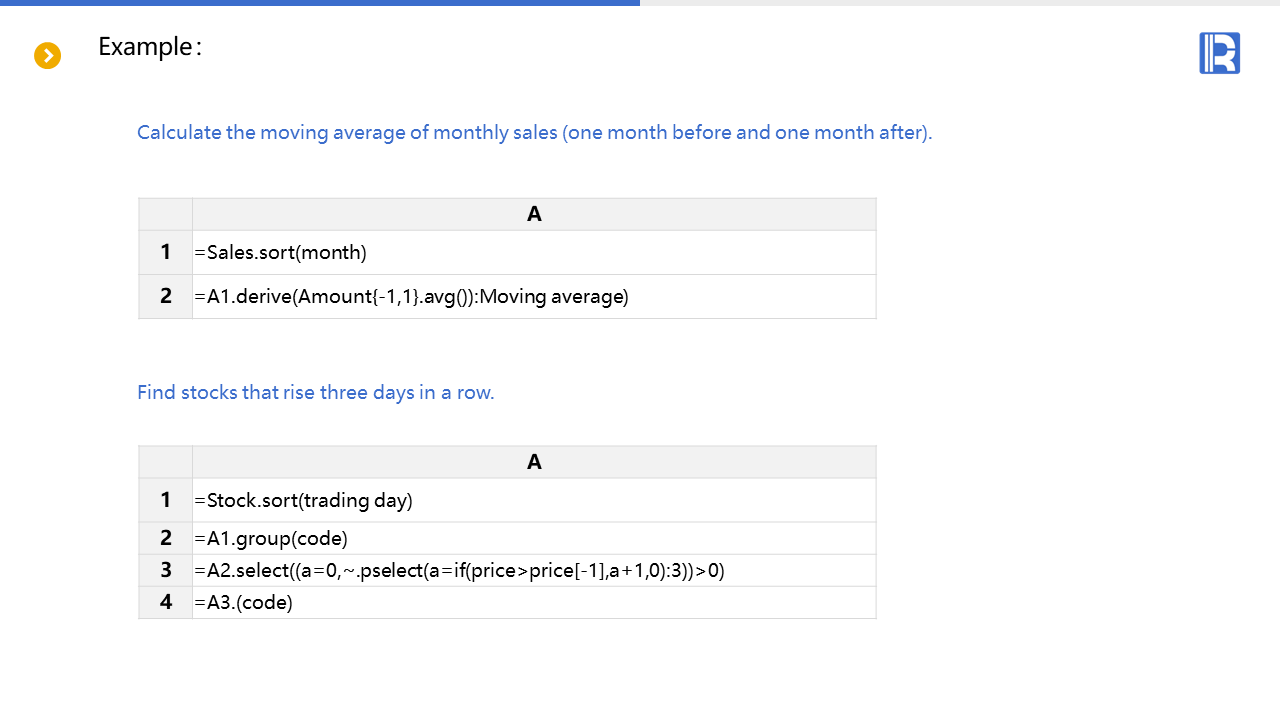Click blank corner cell of sales table
The width and height of the screenshot is (1280, 720).
pyautogui.click(x=165, y=214)
